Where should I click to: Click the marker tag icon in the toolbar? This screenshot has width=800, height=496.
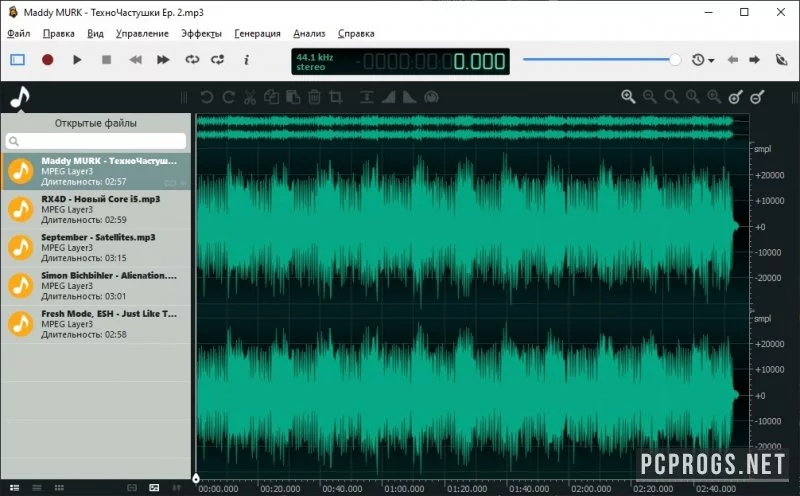pyautogui.click(x=781, y=60)
